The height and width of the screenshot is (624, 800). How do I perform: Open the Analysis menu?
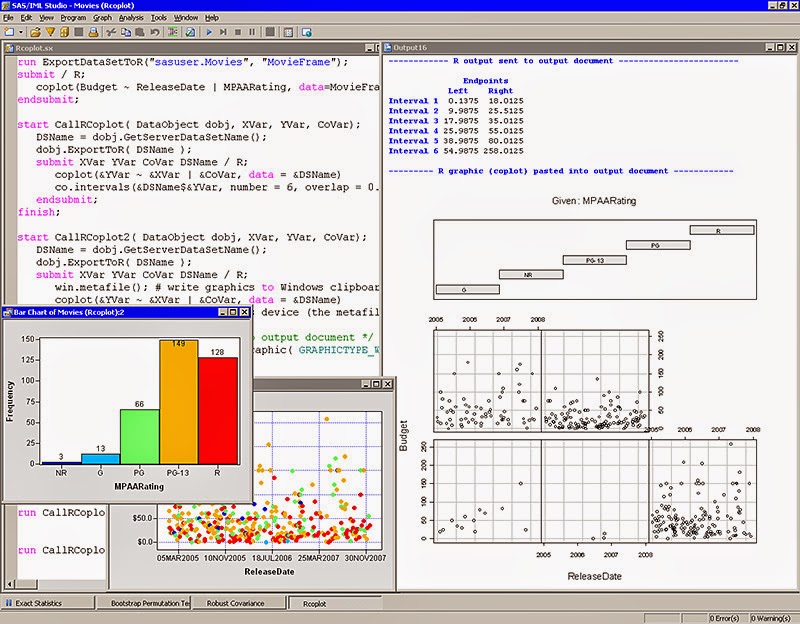(x=131, y=17)
